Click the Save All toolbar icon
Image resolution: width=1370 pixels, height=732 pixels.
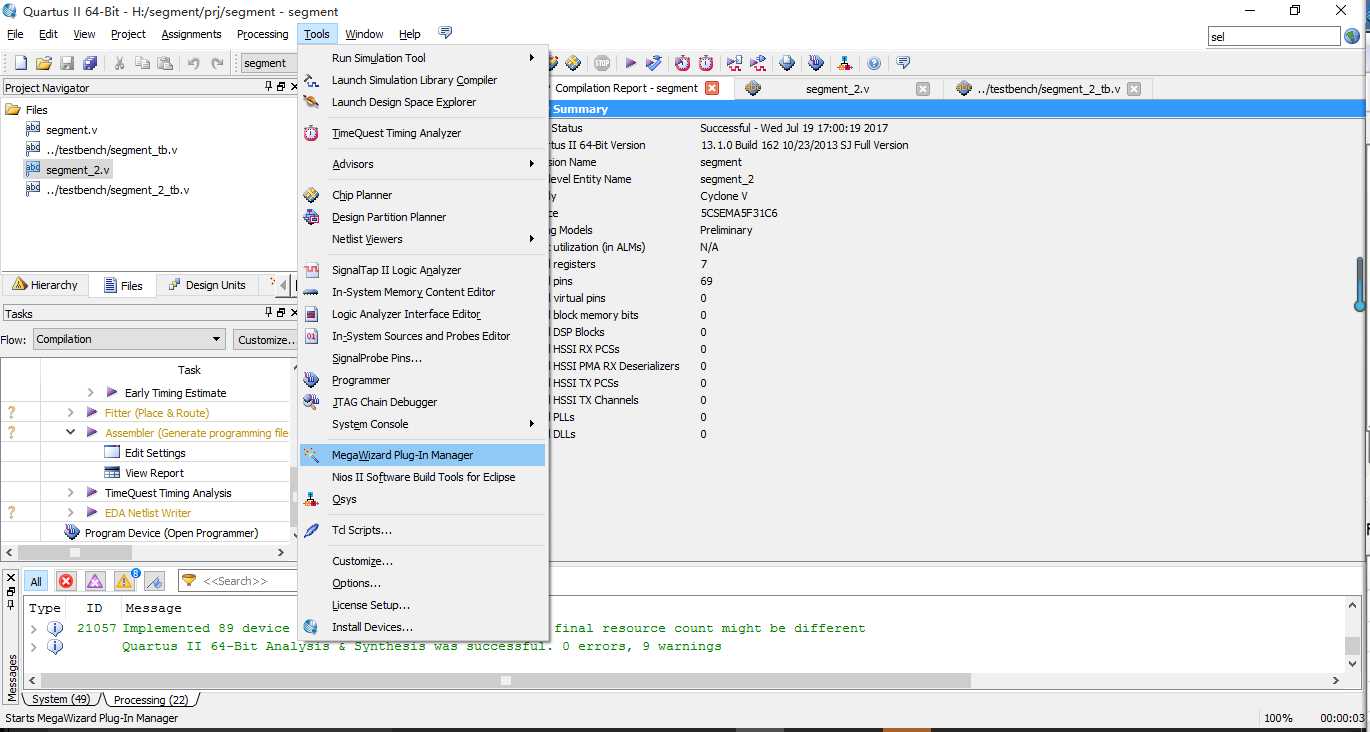[x=90, y=63]
